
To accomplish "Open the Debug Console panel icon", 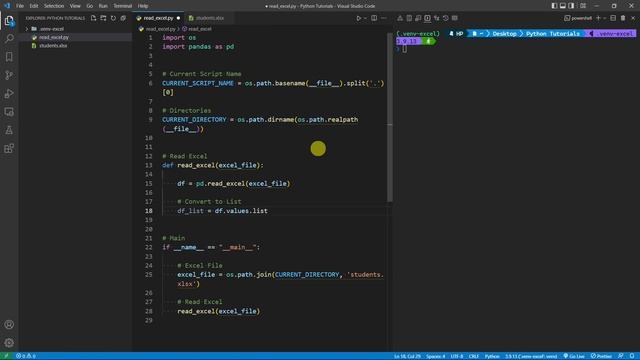I will point(418,18).
